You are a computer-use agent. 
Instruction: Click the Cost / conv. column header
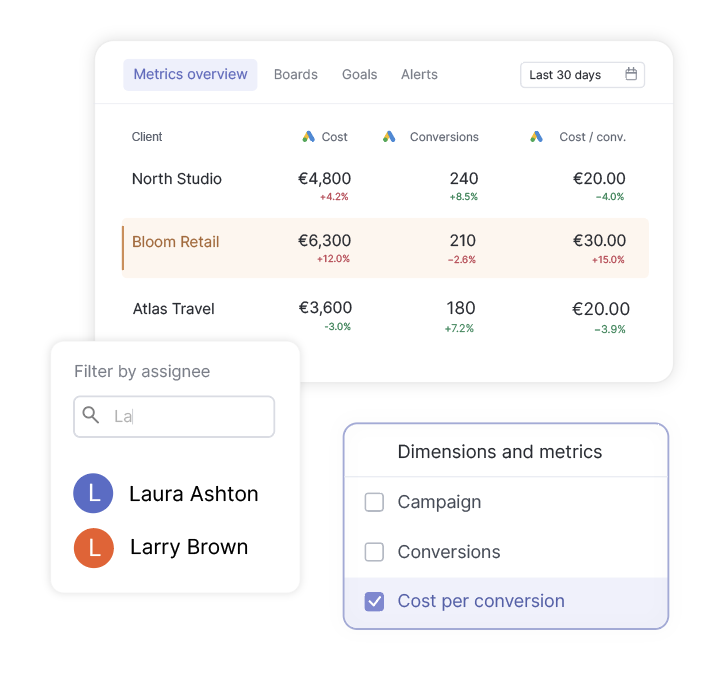593,137
